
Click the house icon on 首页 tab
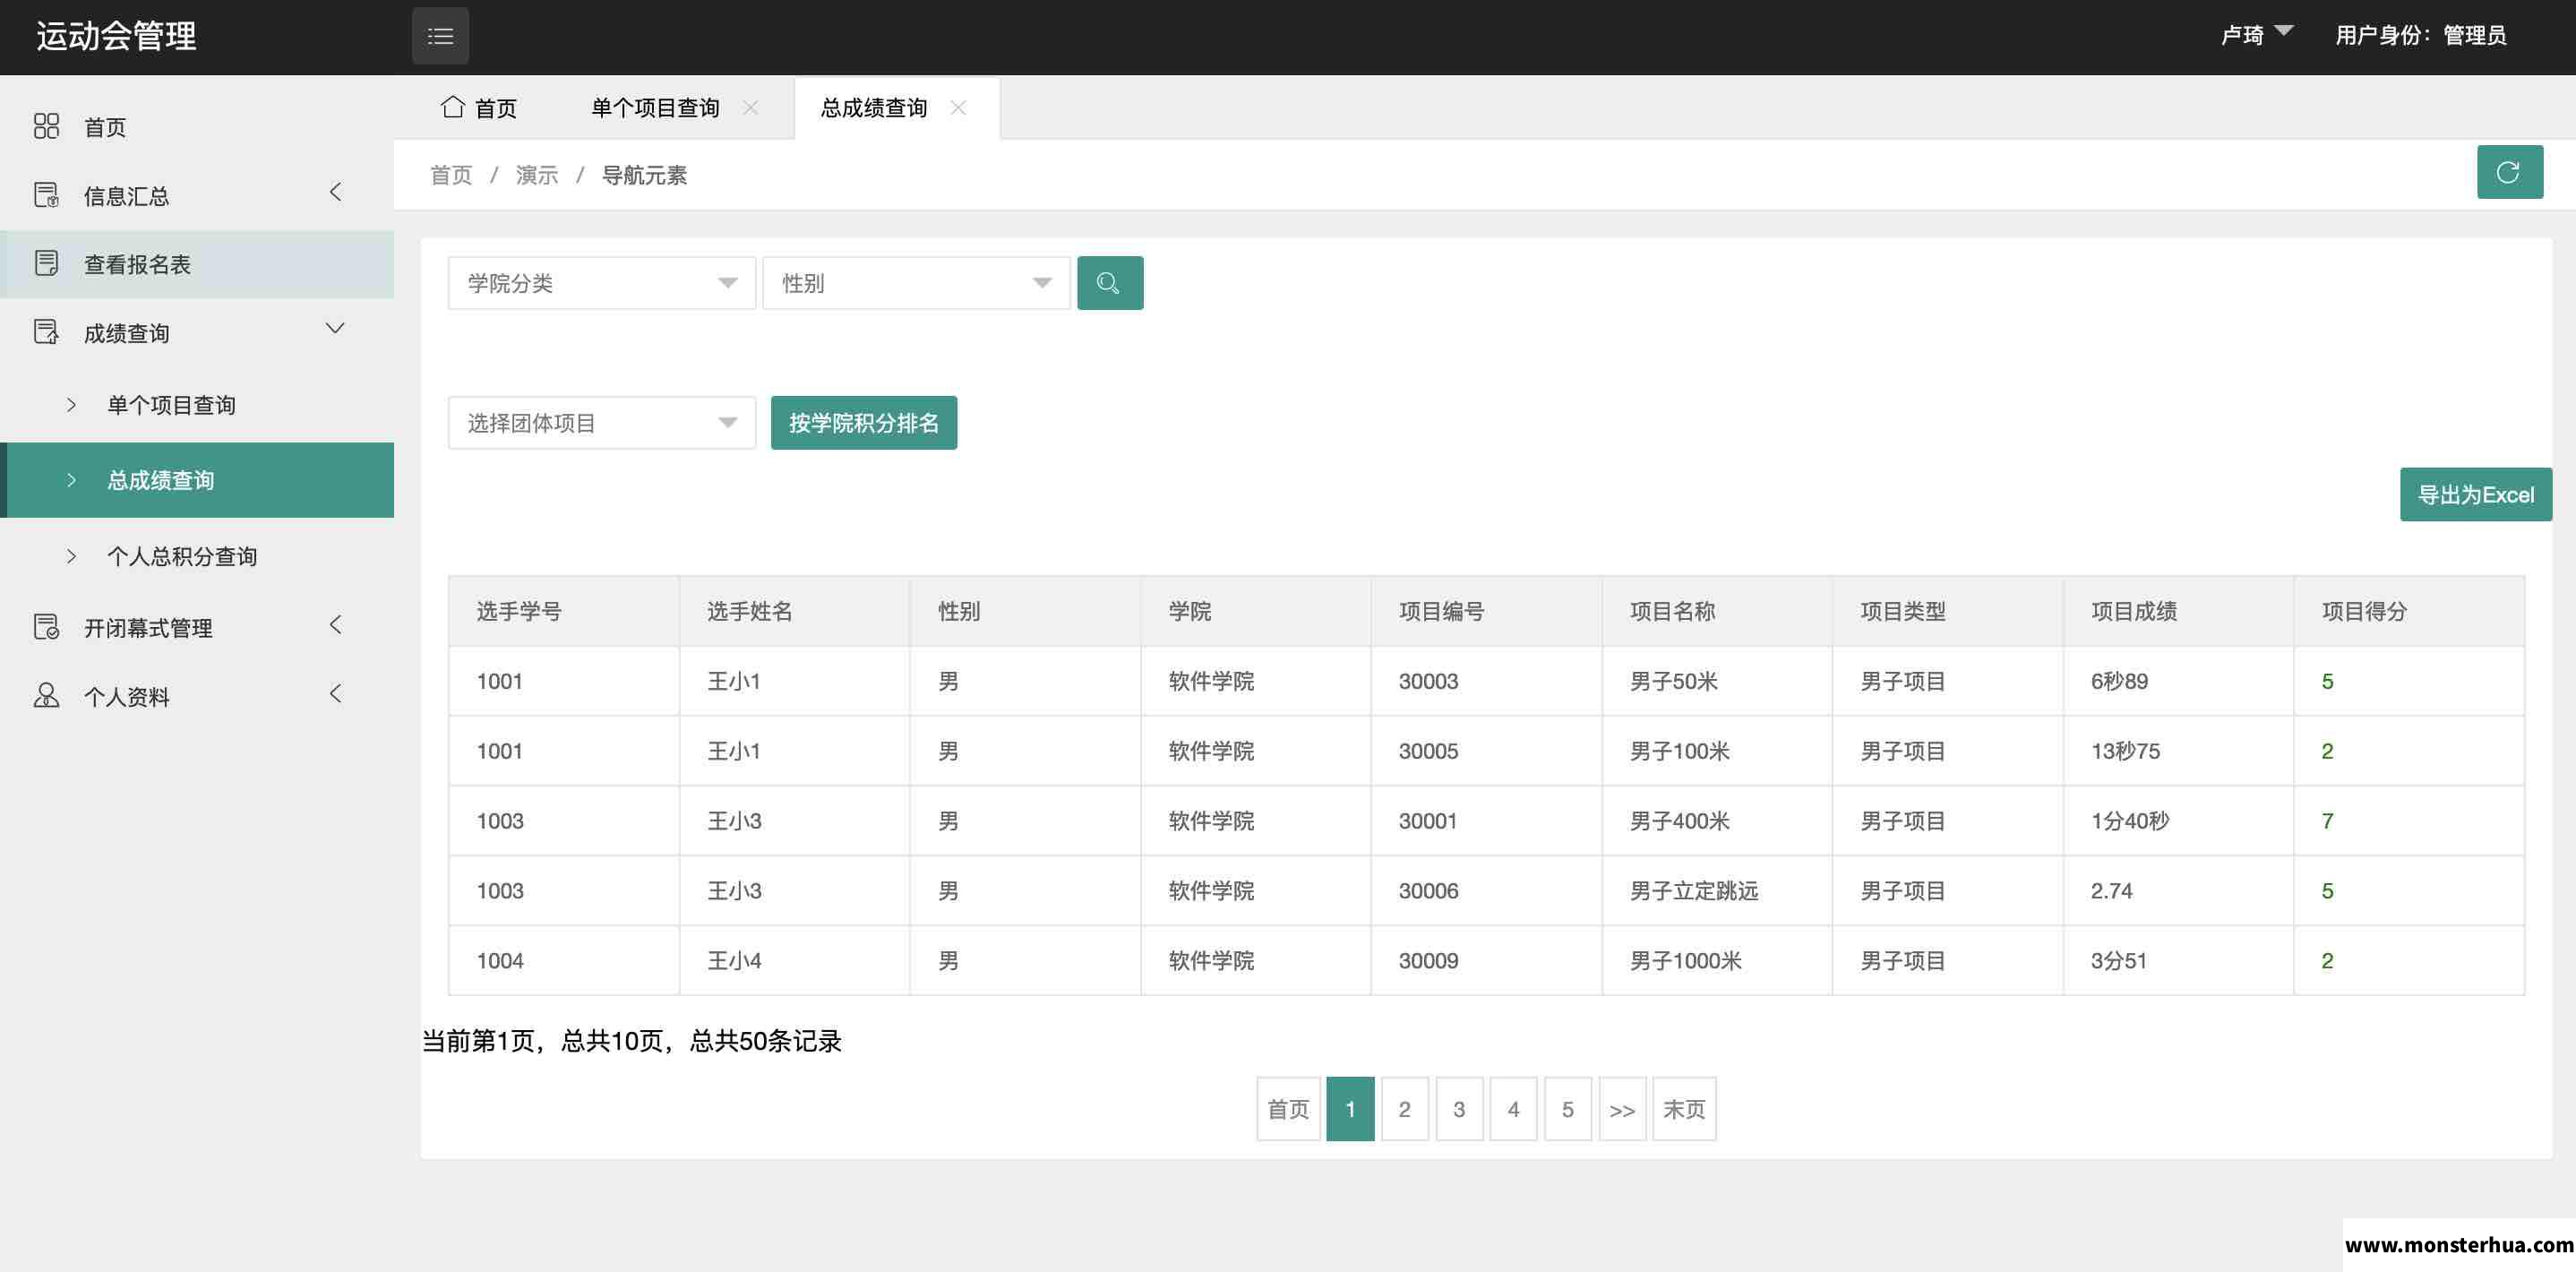click(453, 106)
